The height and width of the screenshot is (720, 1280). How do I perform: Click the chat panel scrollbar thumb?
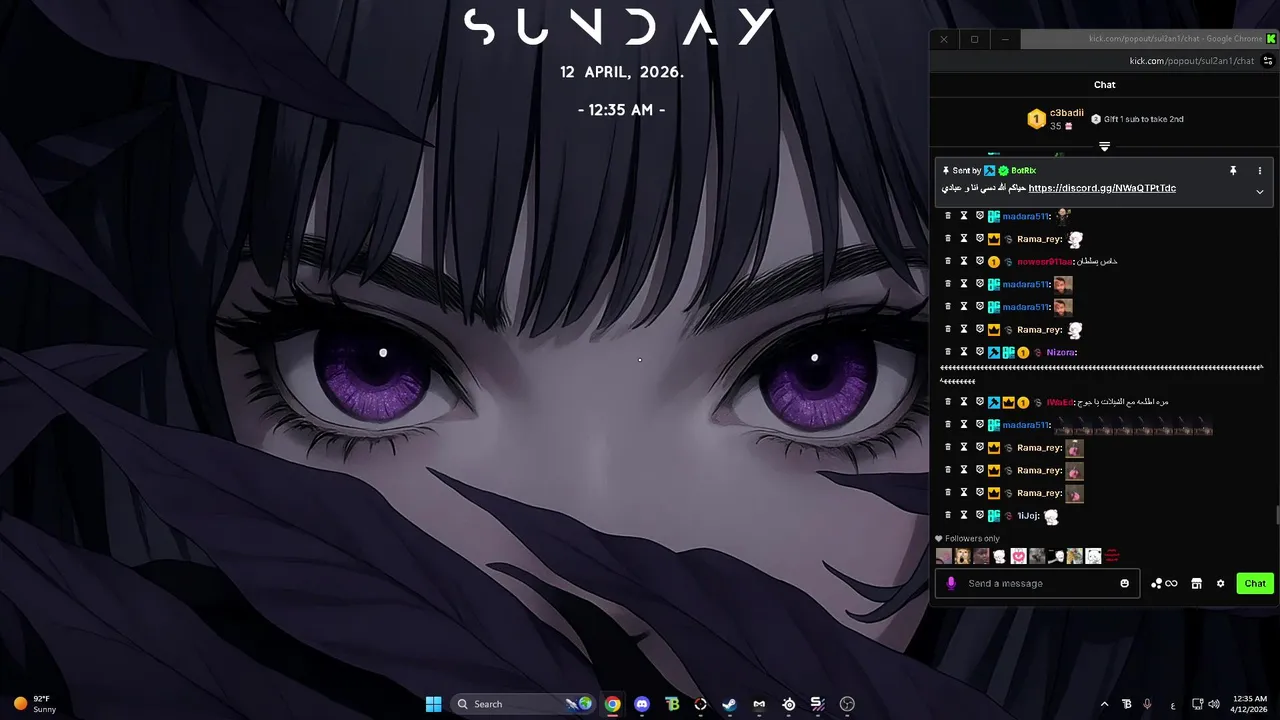pos(1277,516)
